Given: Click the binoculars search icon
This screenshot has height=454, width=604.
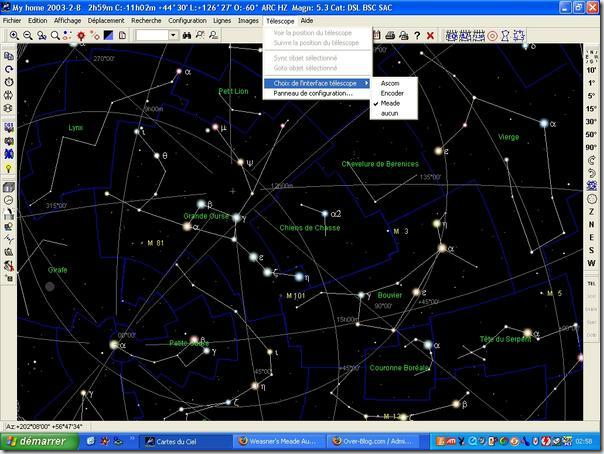Looking at the screenshot, I should [x=187, y=35].
